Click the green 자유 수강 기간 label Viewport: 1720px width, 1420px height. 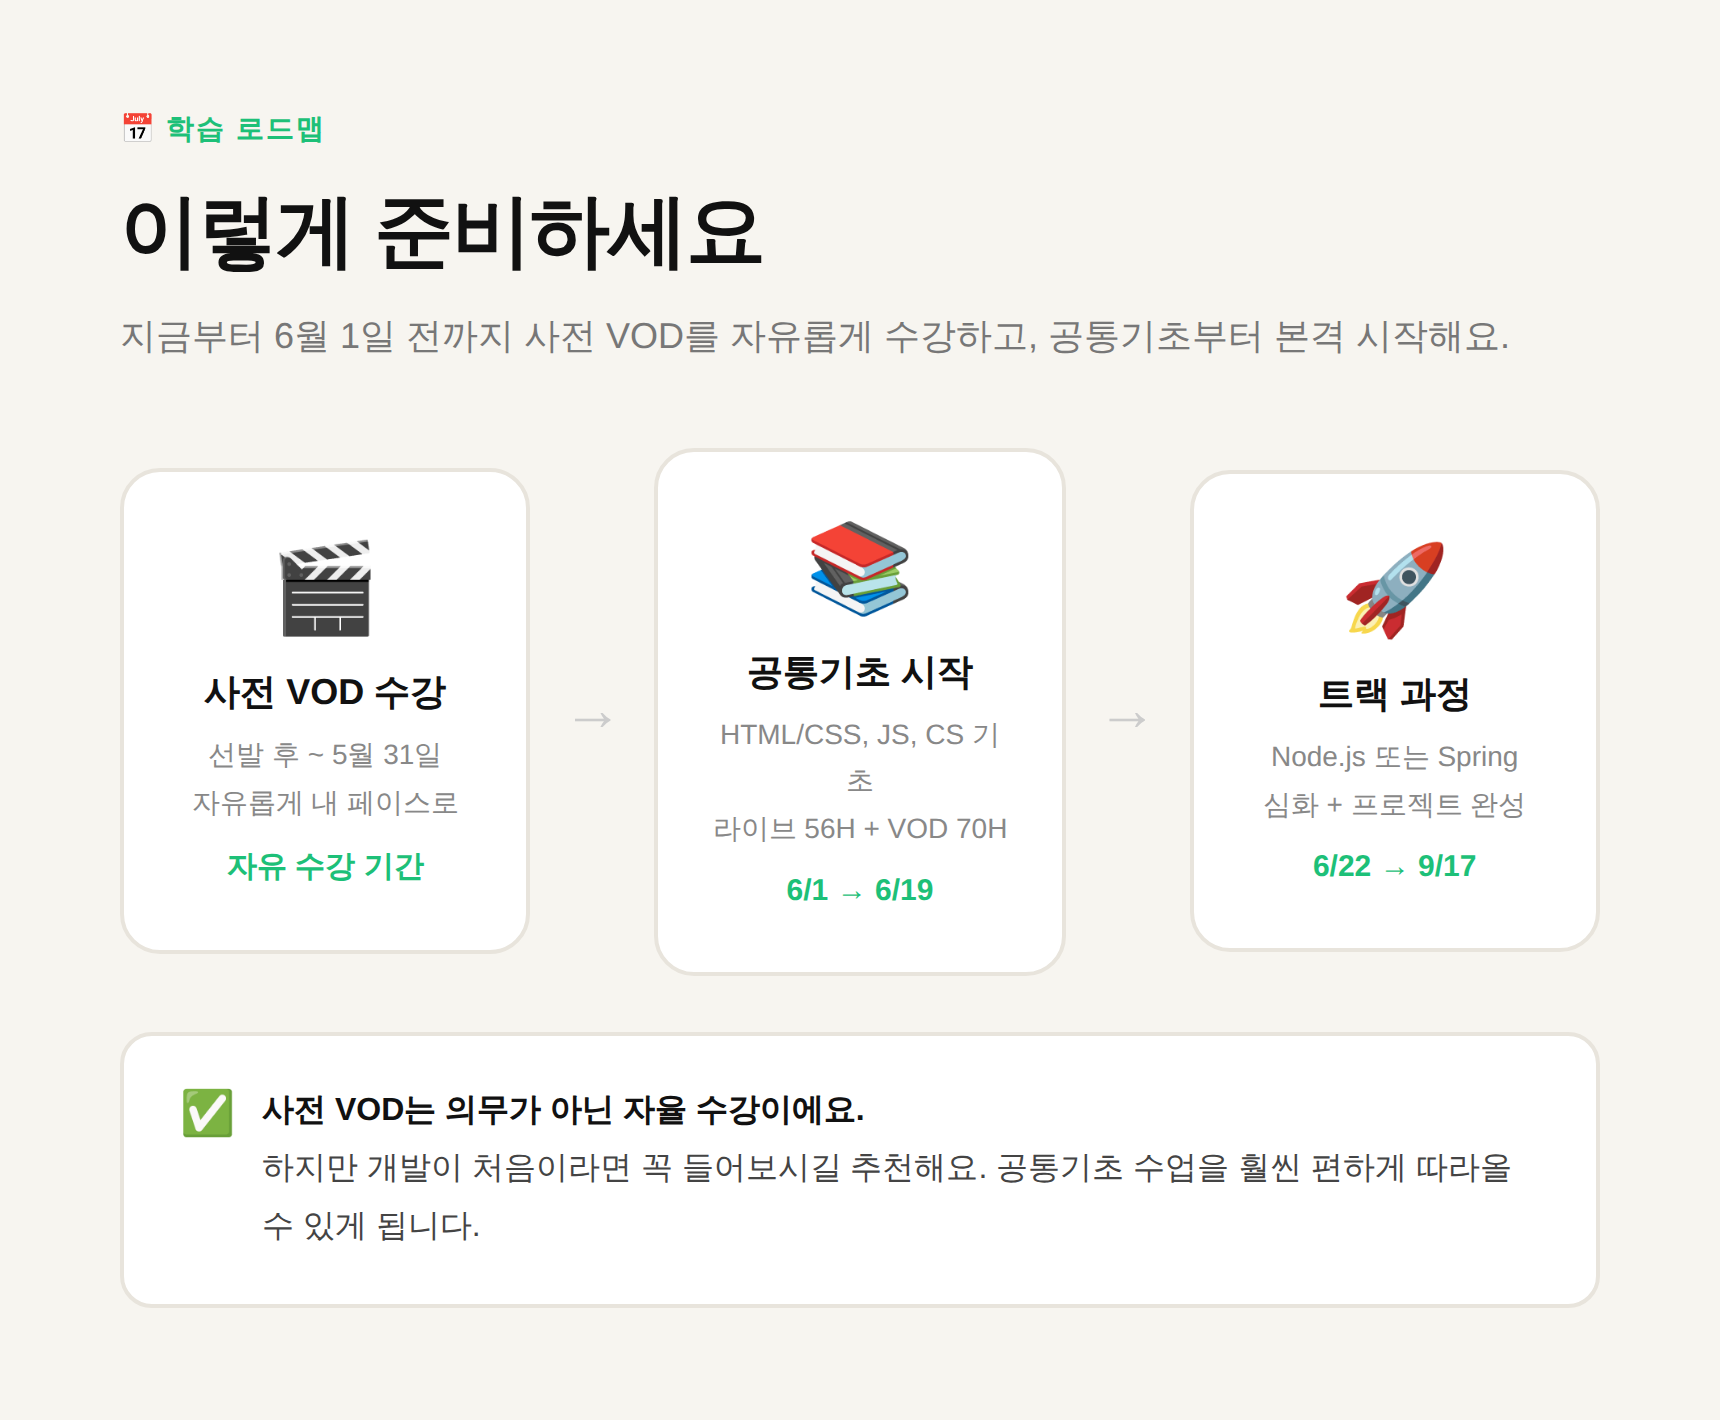(x=325, y=866)
